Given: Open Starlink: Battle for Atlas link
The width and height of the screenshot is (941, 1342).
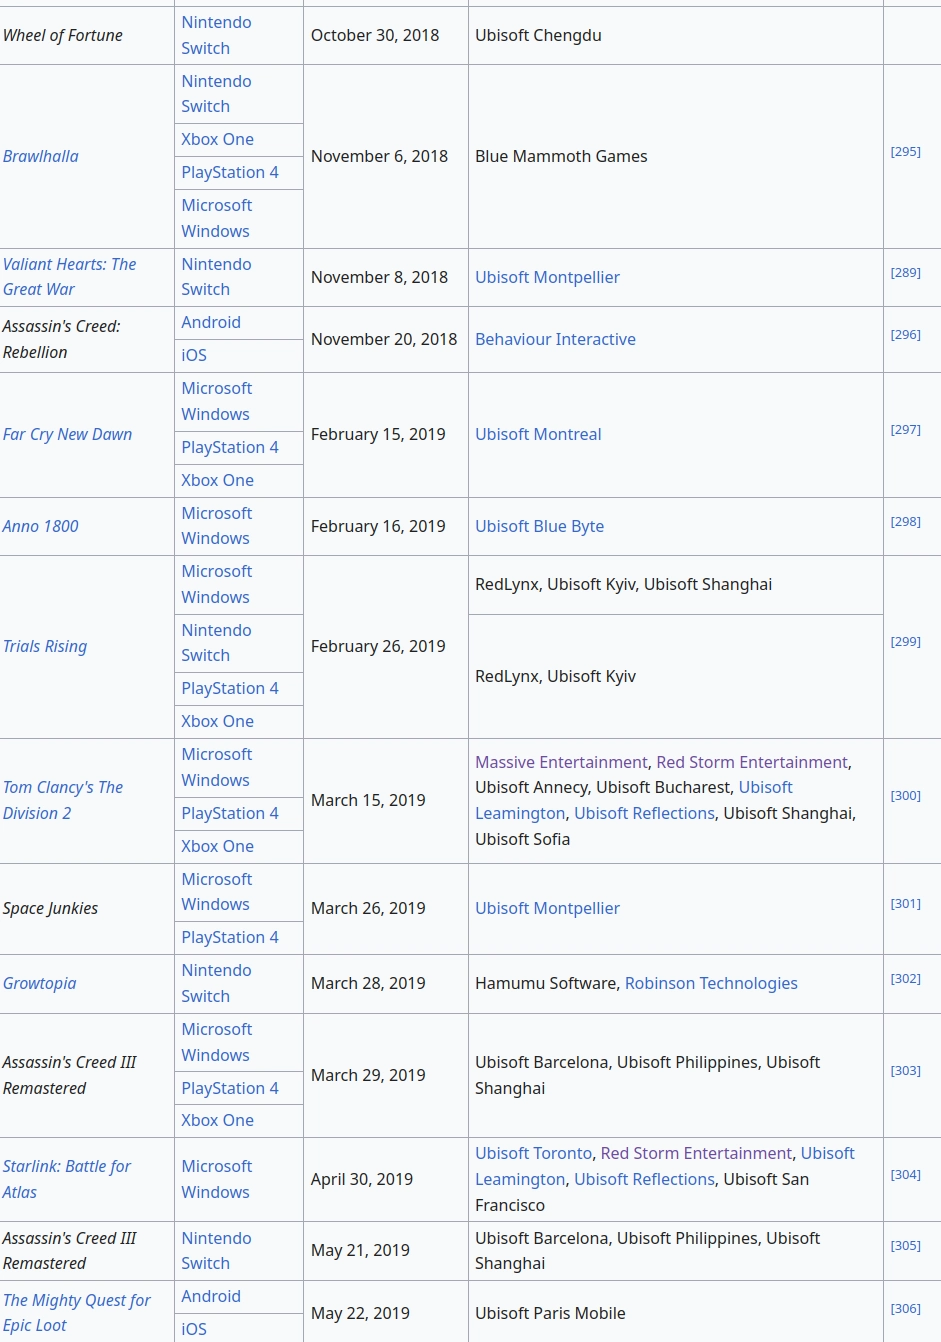Looking at the screenshot, I should pos(67,1179).
